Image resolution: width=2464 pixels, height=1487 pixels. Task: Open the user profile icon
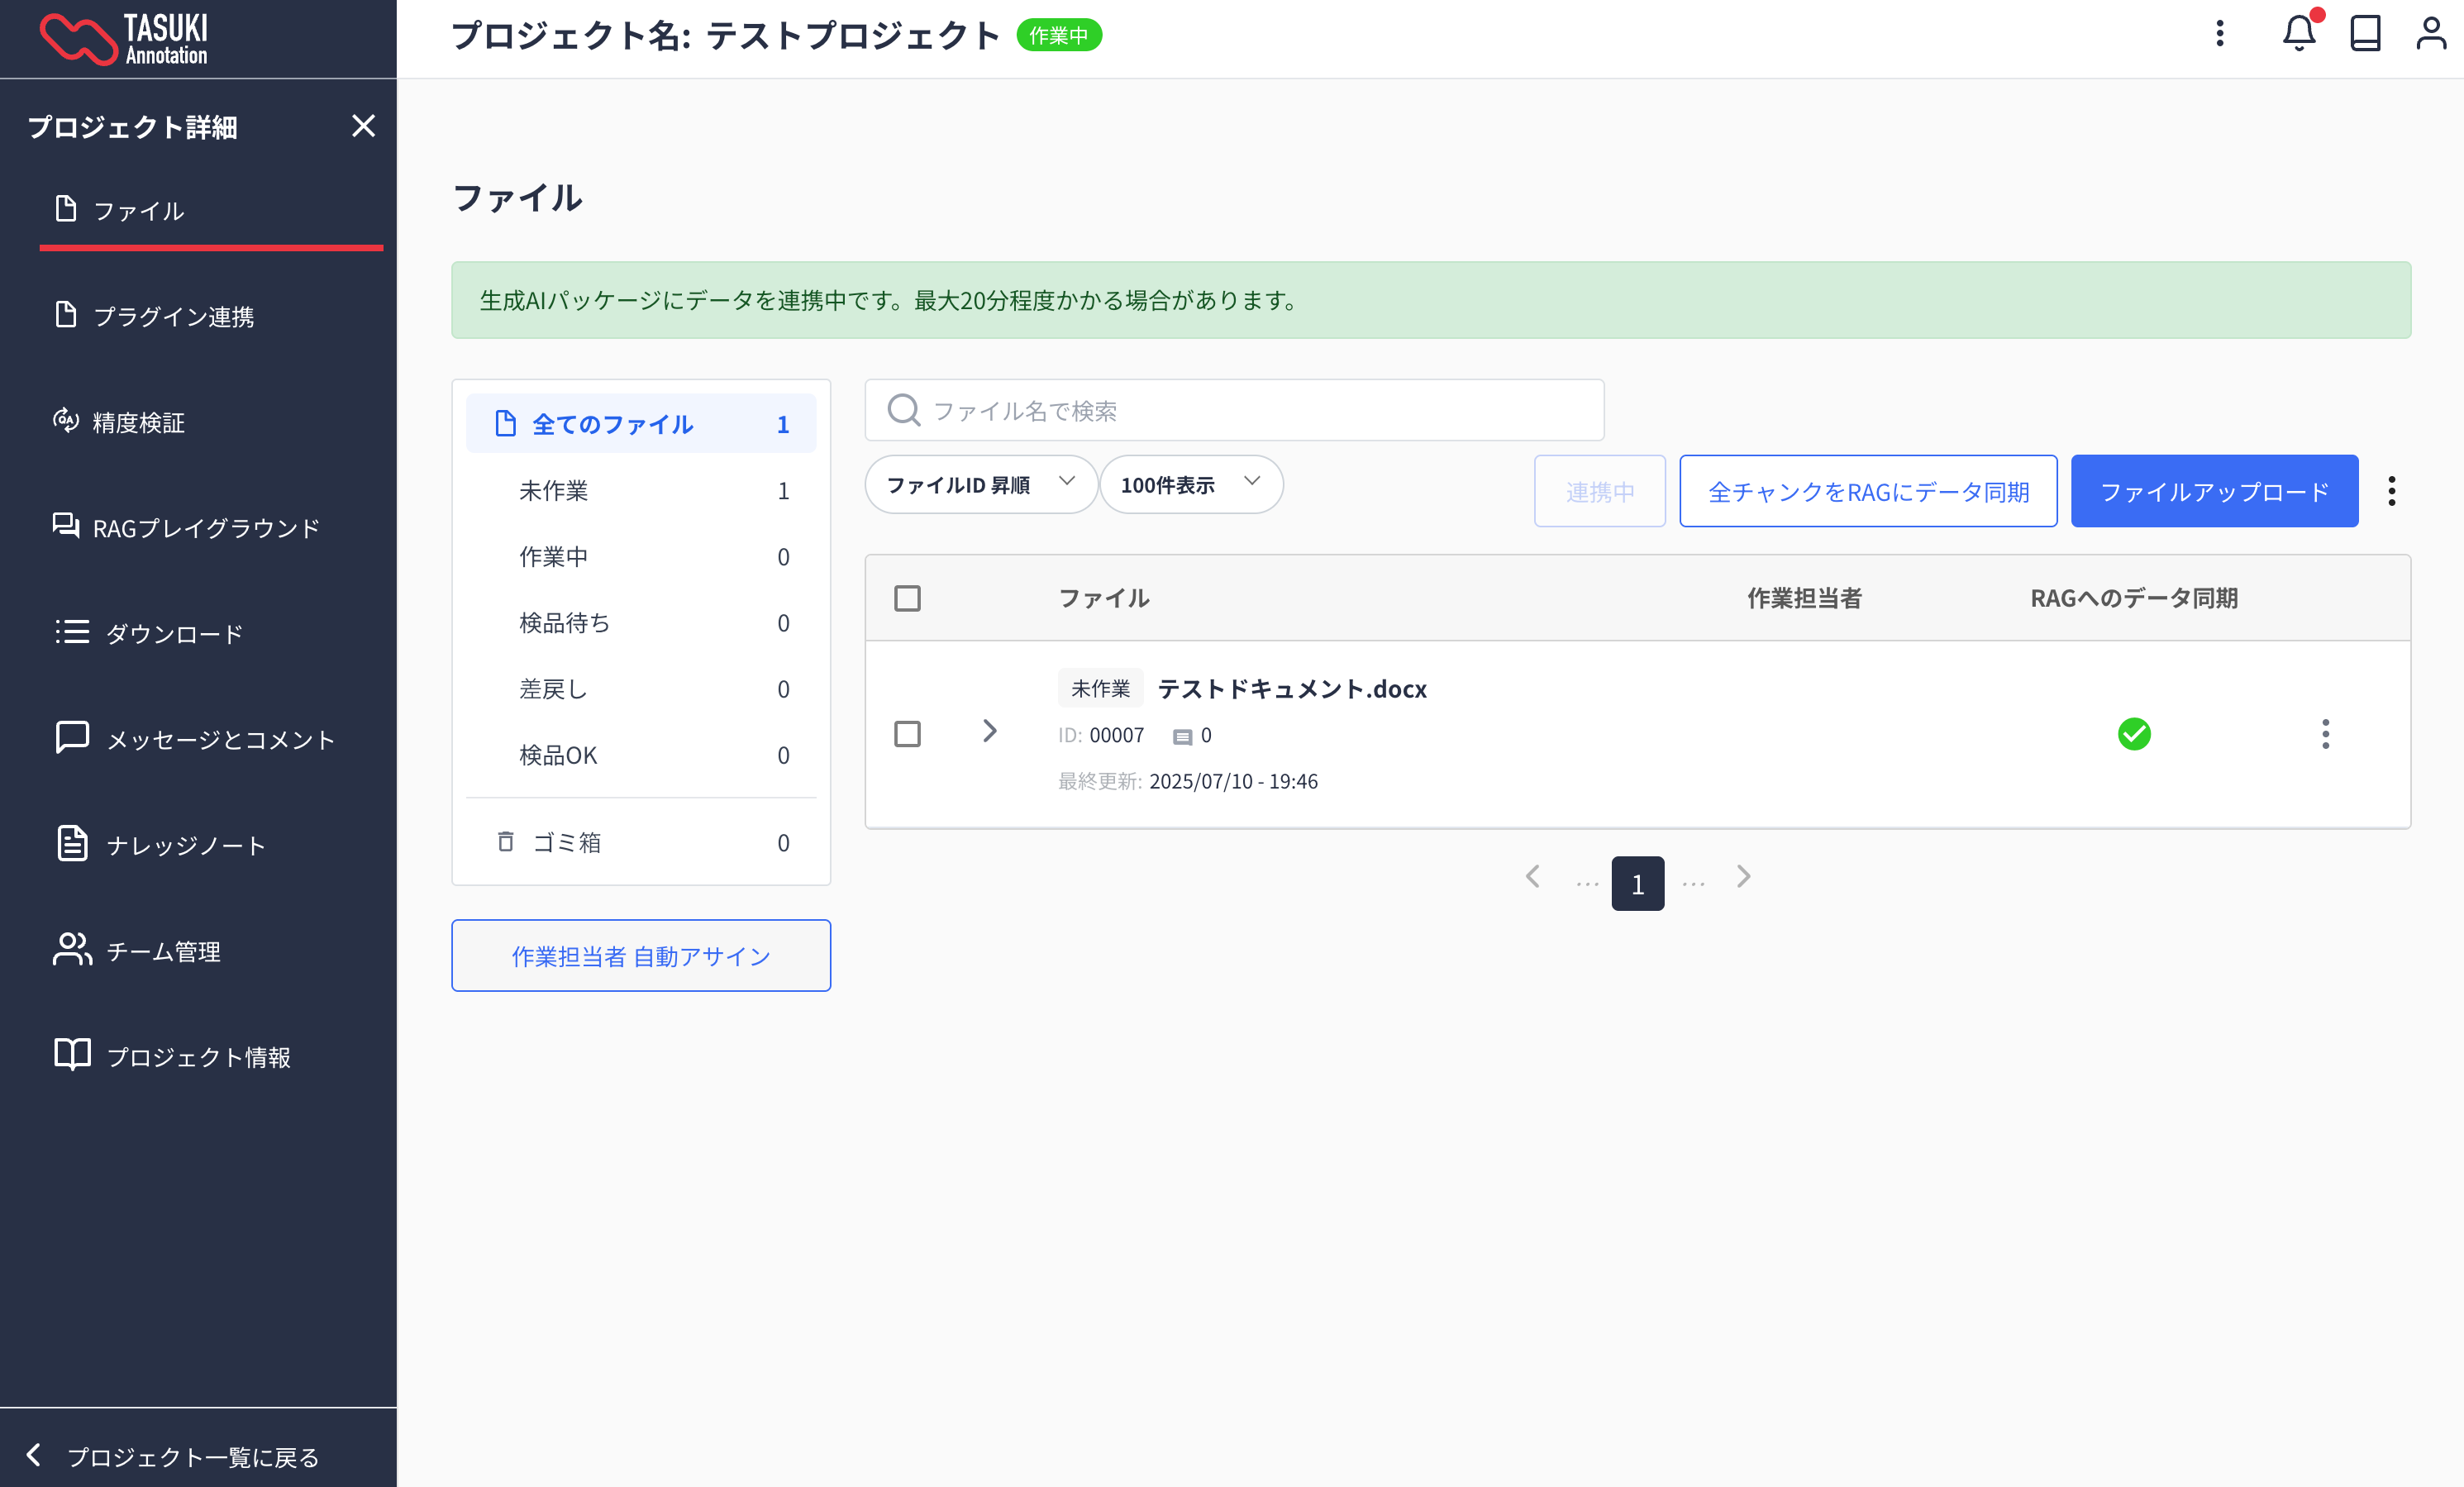pyautogui.click(x=2430, y=34)
